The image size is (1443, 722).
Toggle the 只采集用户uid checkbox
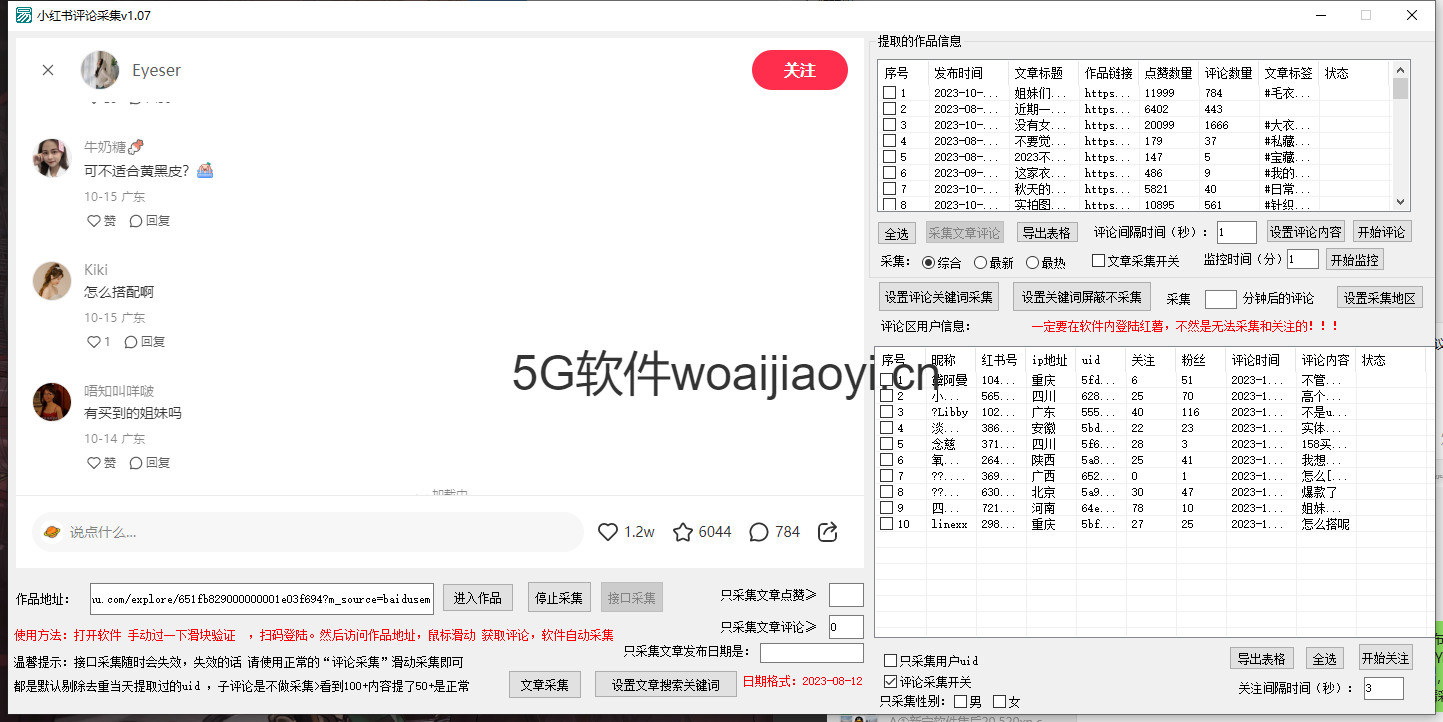tap(890, 661)
